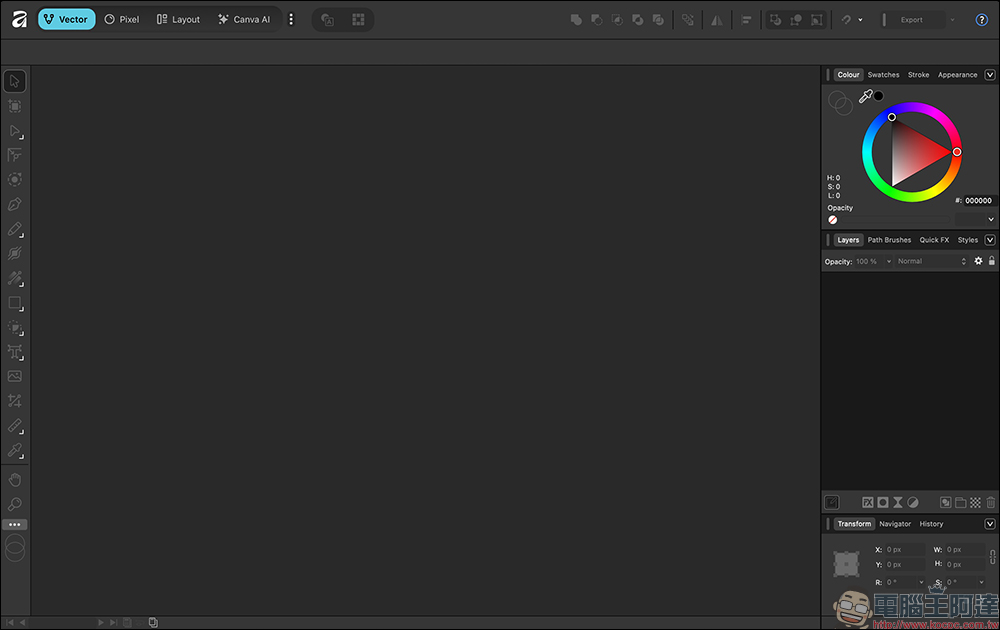
Task: Open the Navigator tab
Action: pos(894,523)
